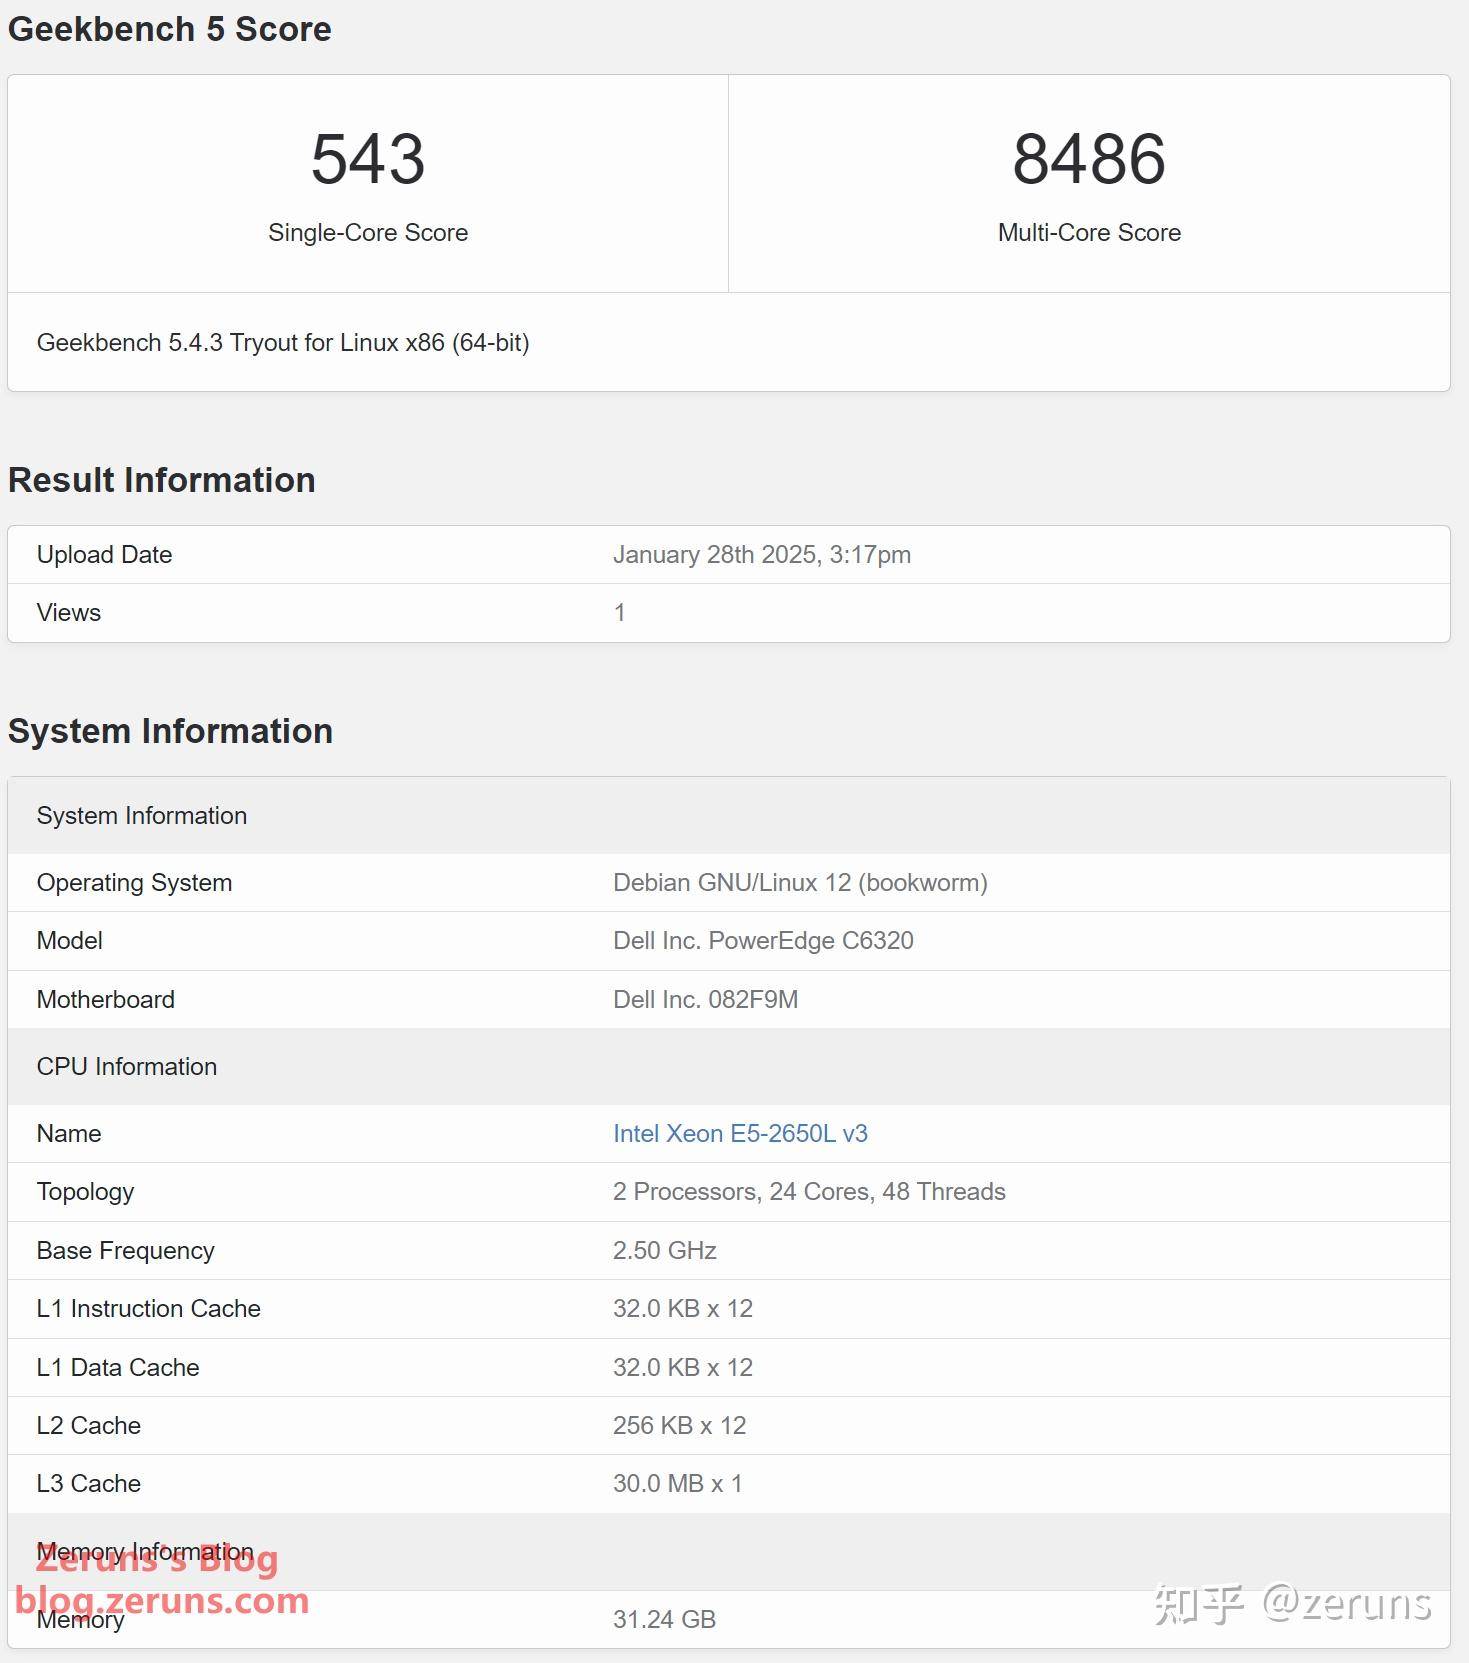Select 'Dell Inc. PowerEdge C6320' value
The image size is (1469, 1663).
(763, 941)
